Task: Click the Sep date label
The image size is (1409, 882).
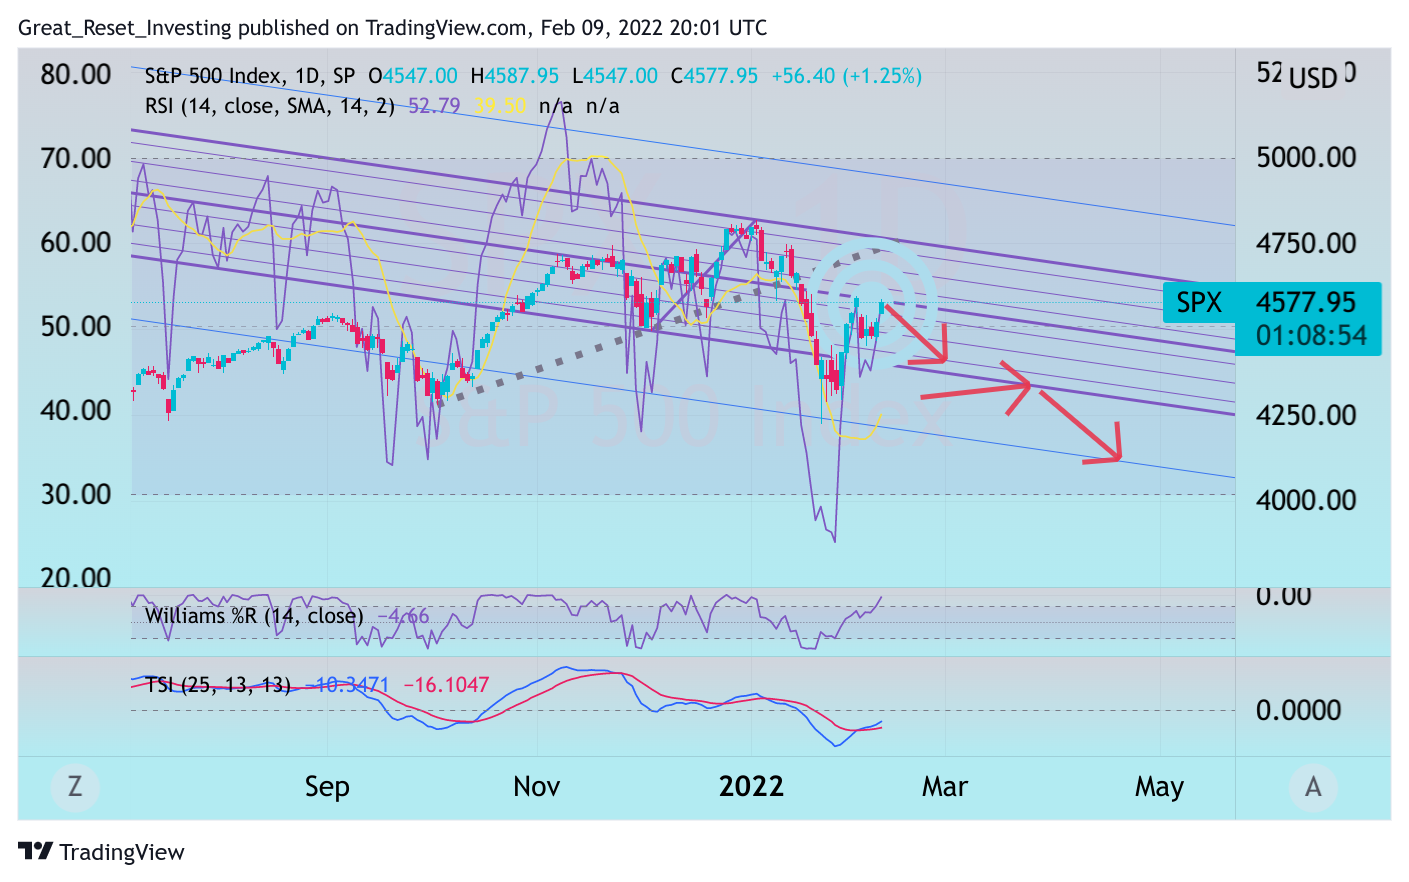Action: tap(327, 787)
